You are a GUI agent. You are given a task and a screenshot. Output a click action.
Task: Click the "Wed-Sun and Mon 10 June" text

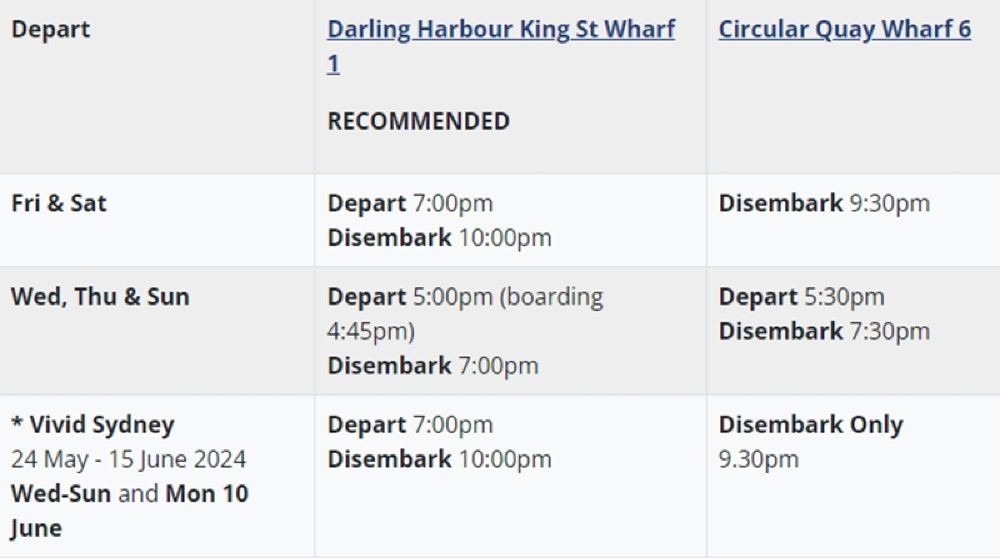click(129, 510)
